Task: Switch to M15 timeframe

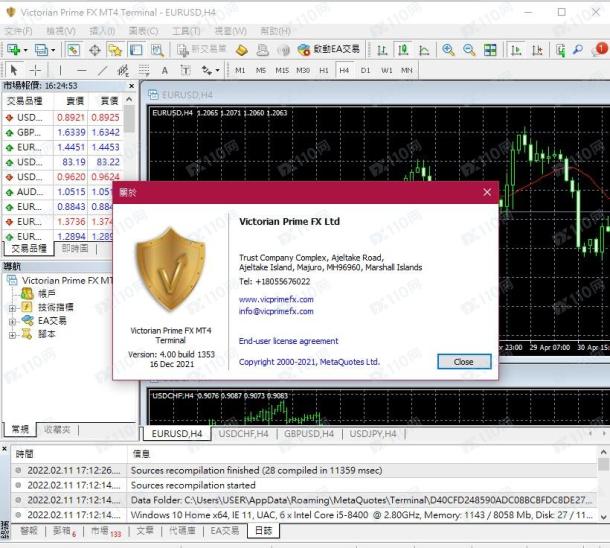Action: click(282, 70)
